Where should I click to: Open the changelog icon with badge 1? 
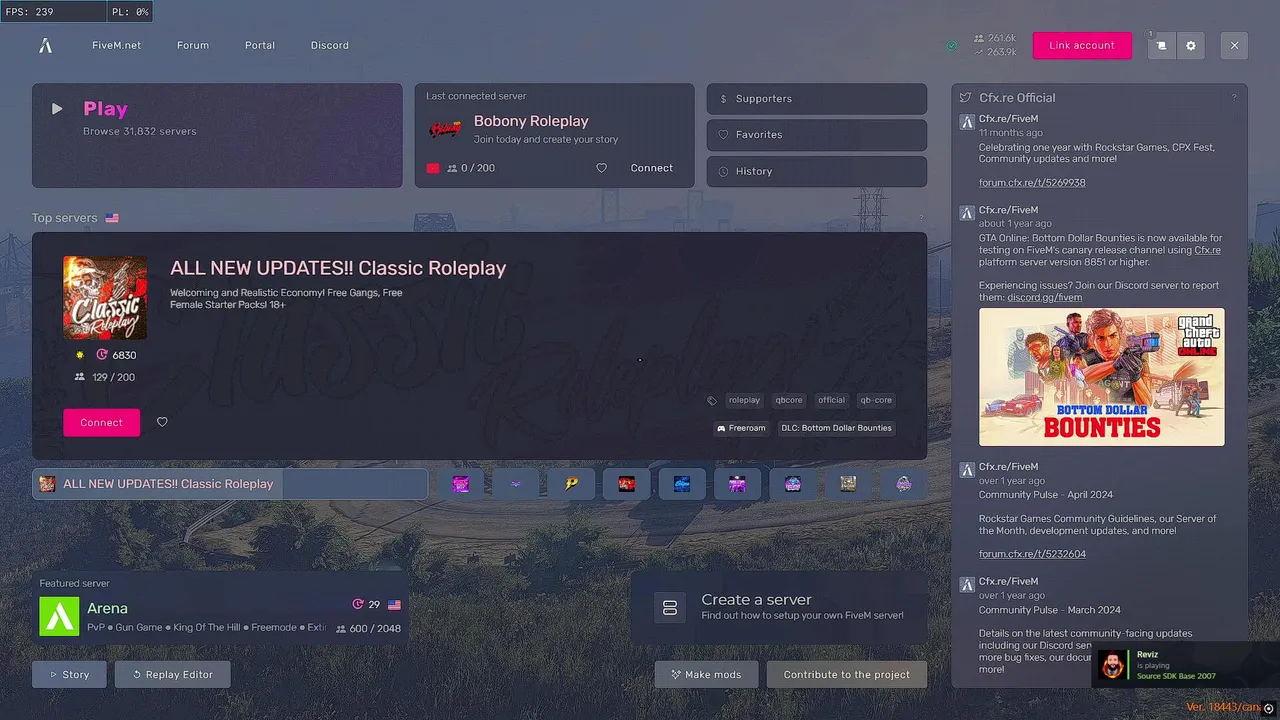[x=1161, y=45]
